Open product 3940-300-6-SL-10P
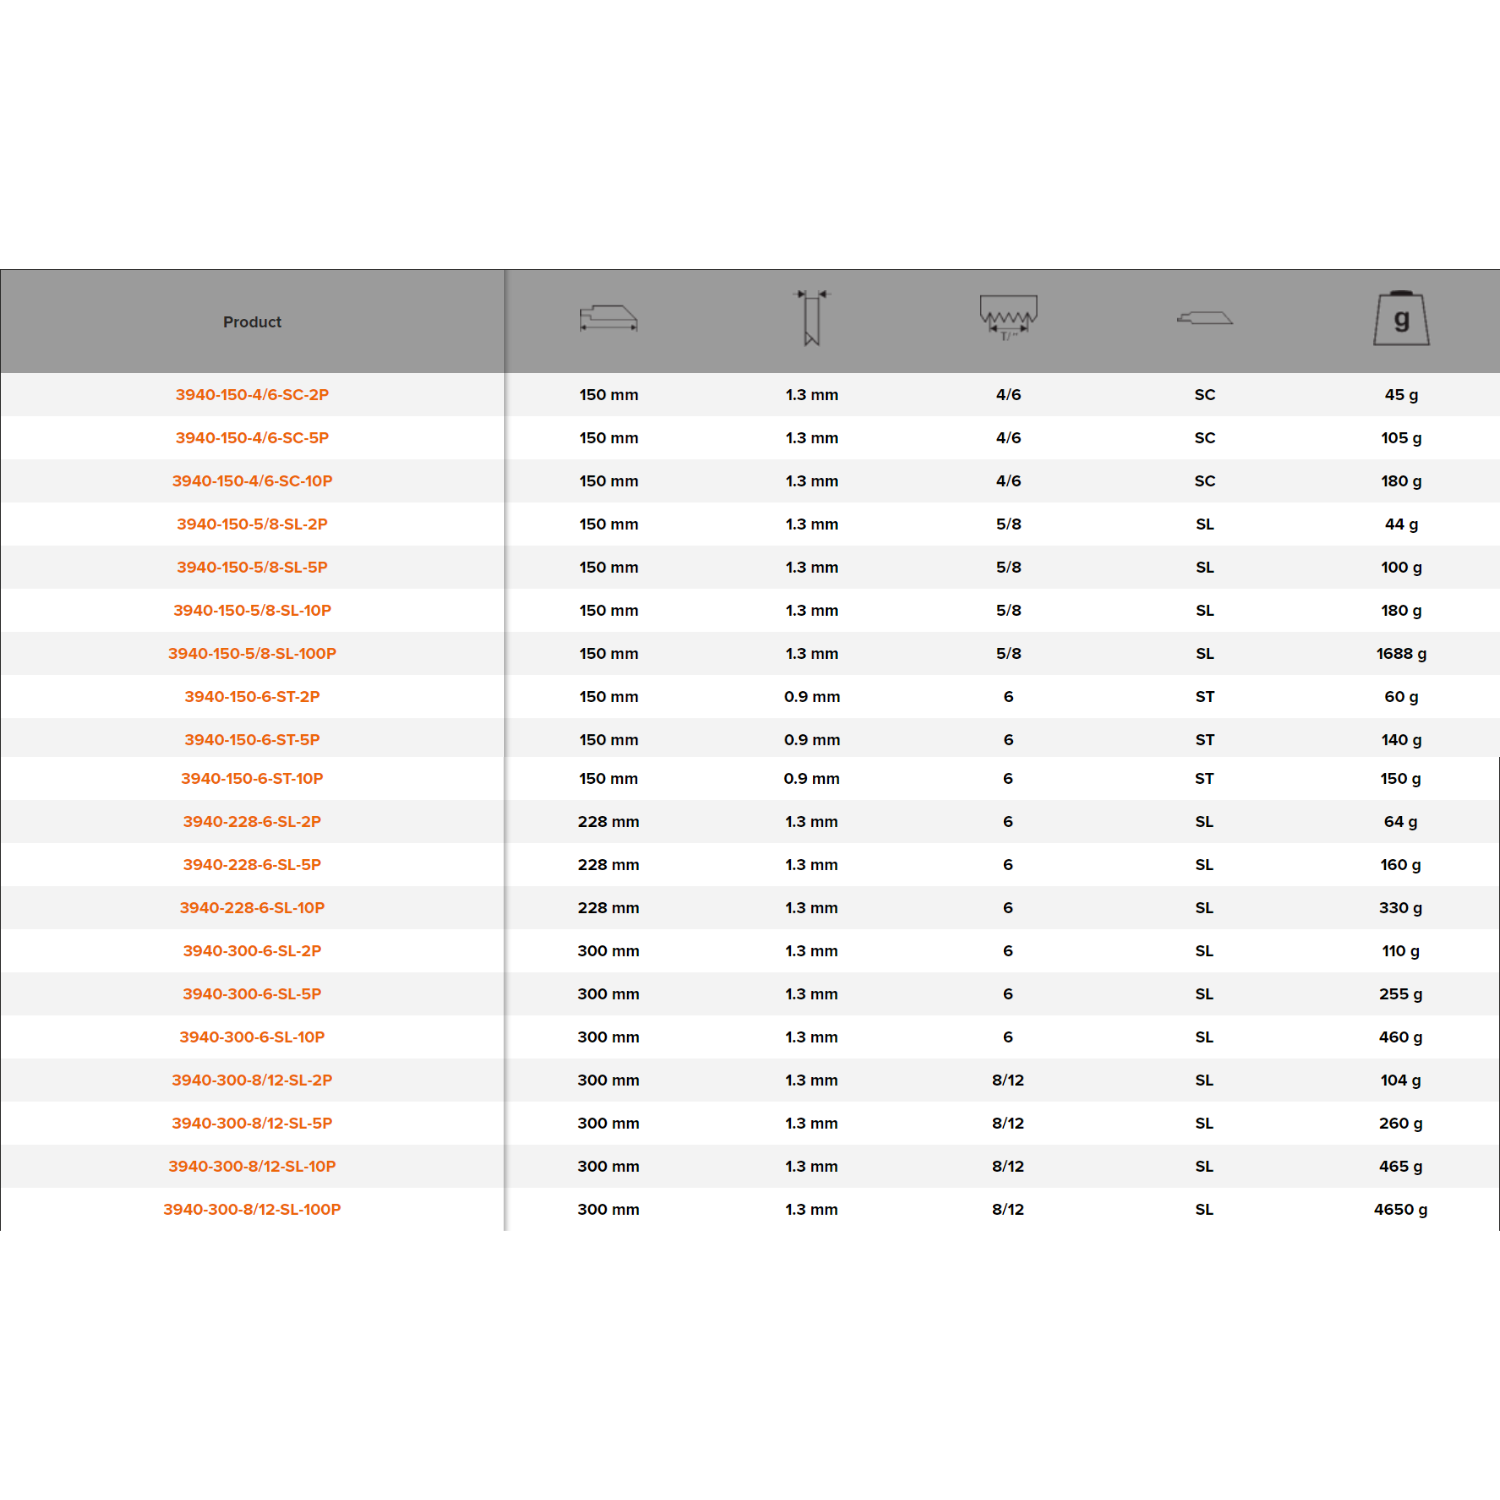Viewport: 1500px width, 1500px height. pyautogui.click(x=252, y=1037)
